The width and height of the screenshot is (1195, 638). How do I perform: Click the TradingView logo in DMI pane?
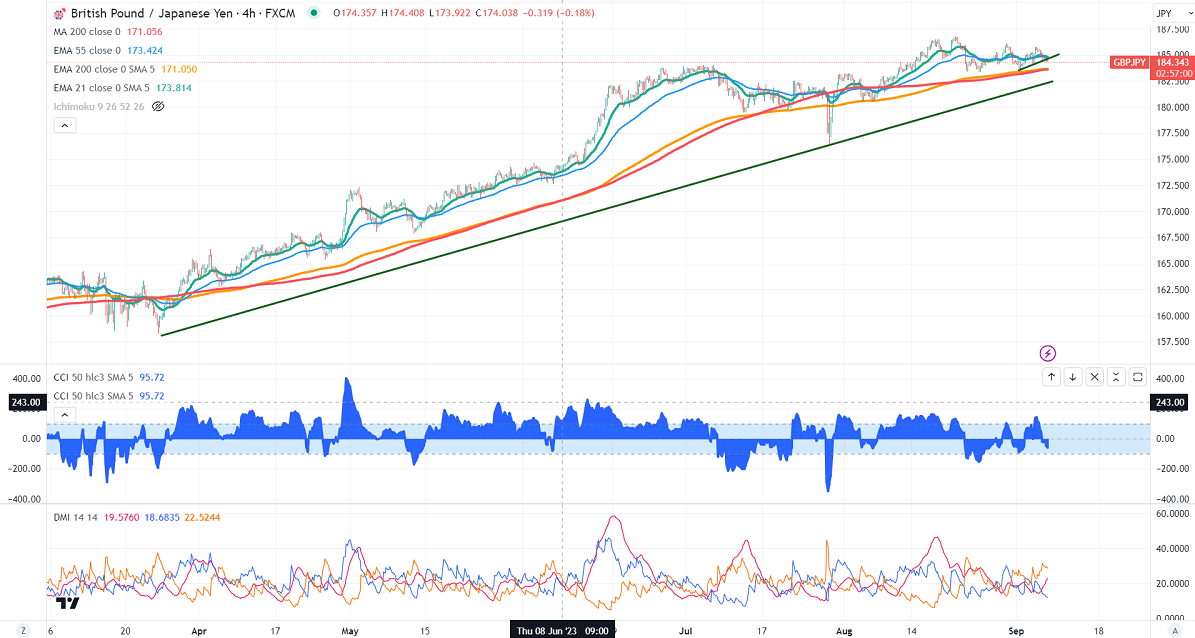pos(68,603)
